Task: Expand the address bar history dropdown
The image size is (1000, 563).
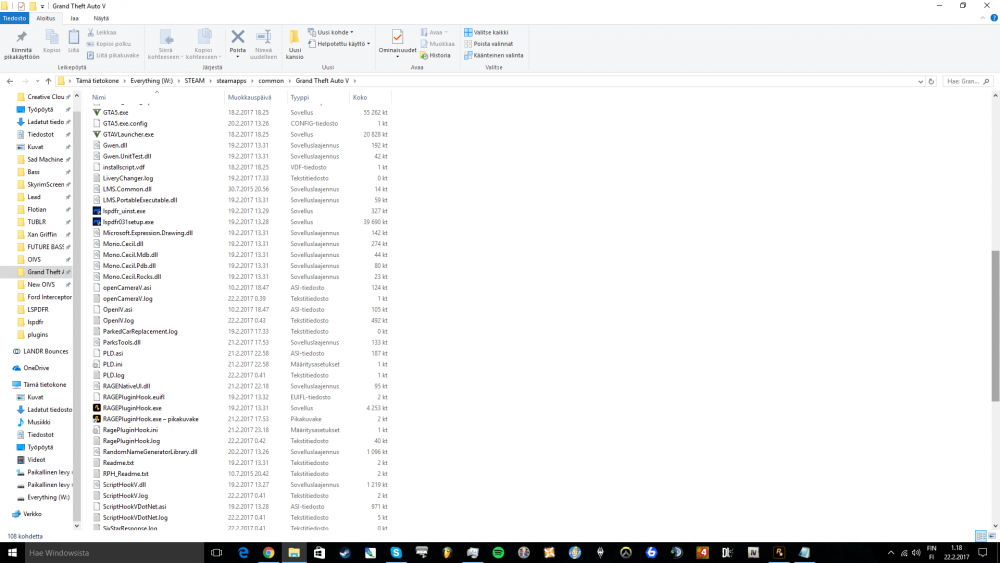Action: coord(920,81)
